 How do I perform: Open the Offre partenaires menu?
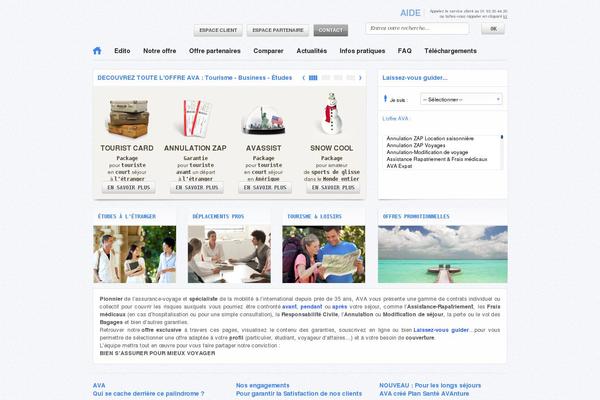click(215, 51)
